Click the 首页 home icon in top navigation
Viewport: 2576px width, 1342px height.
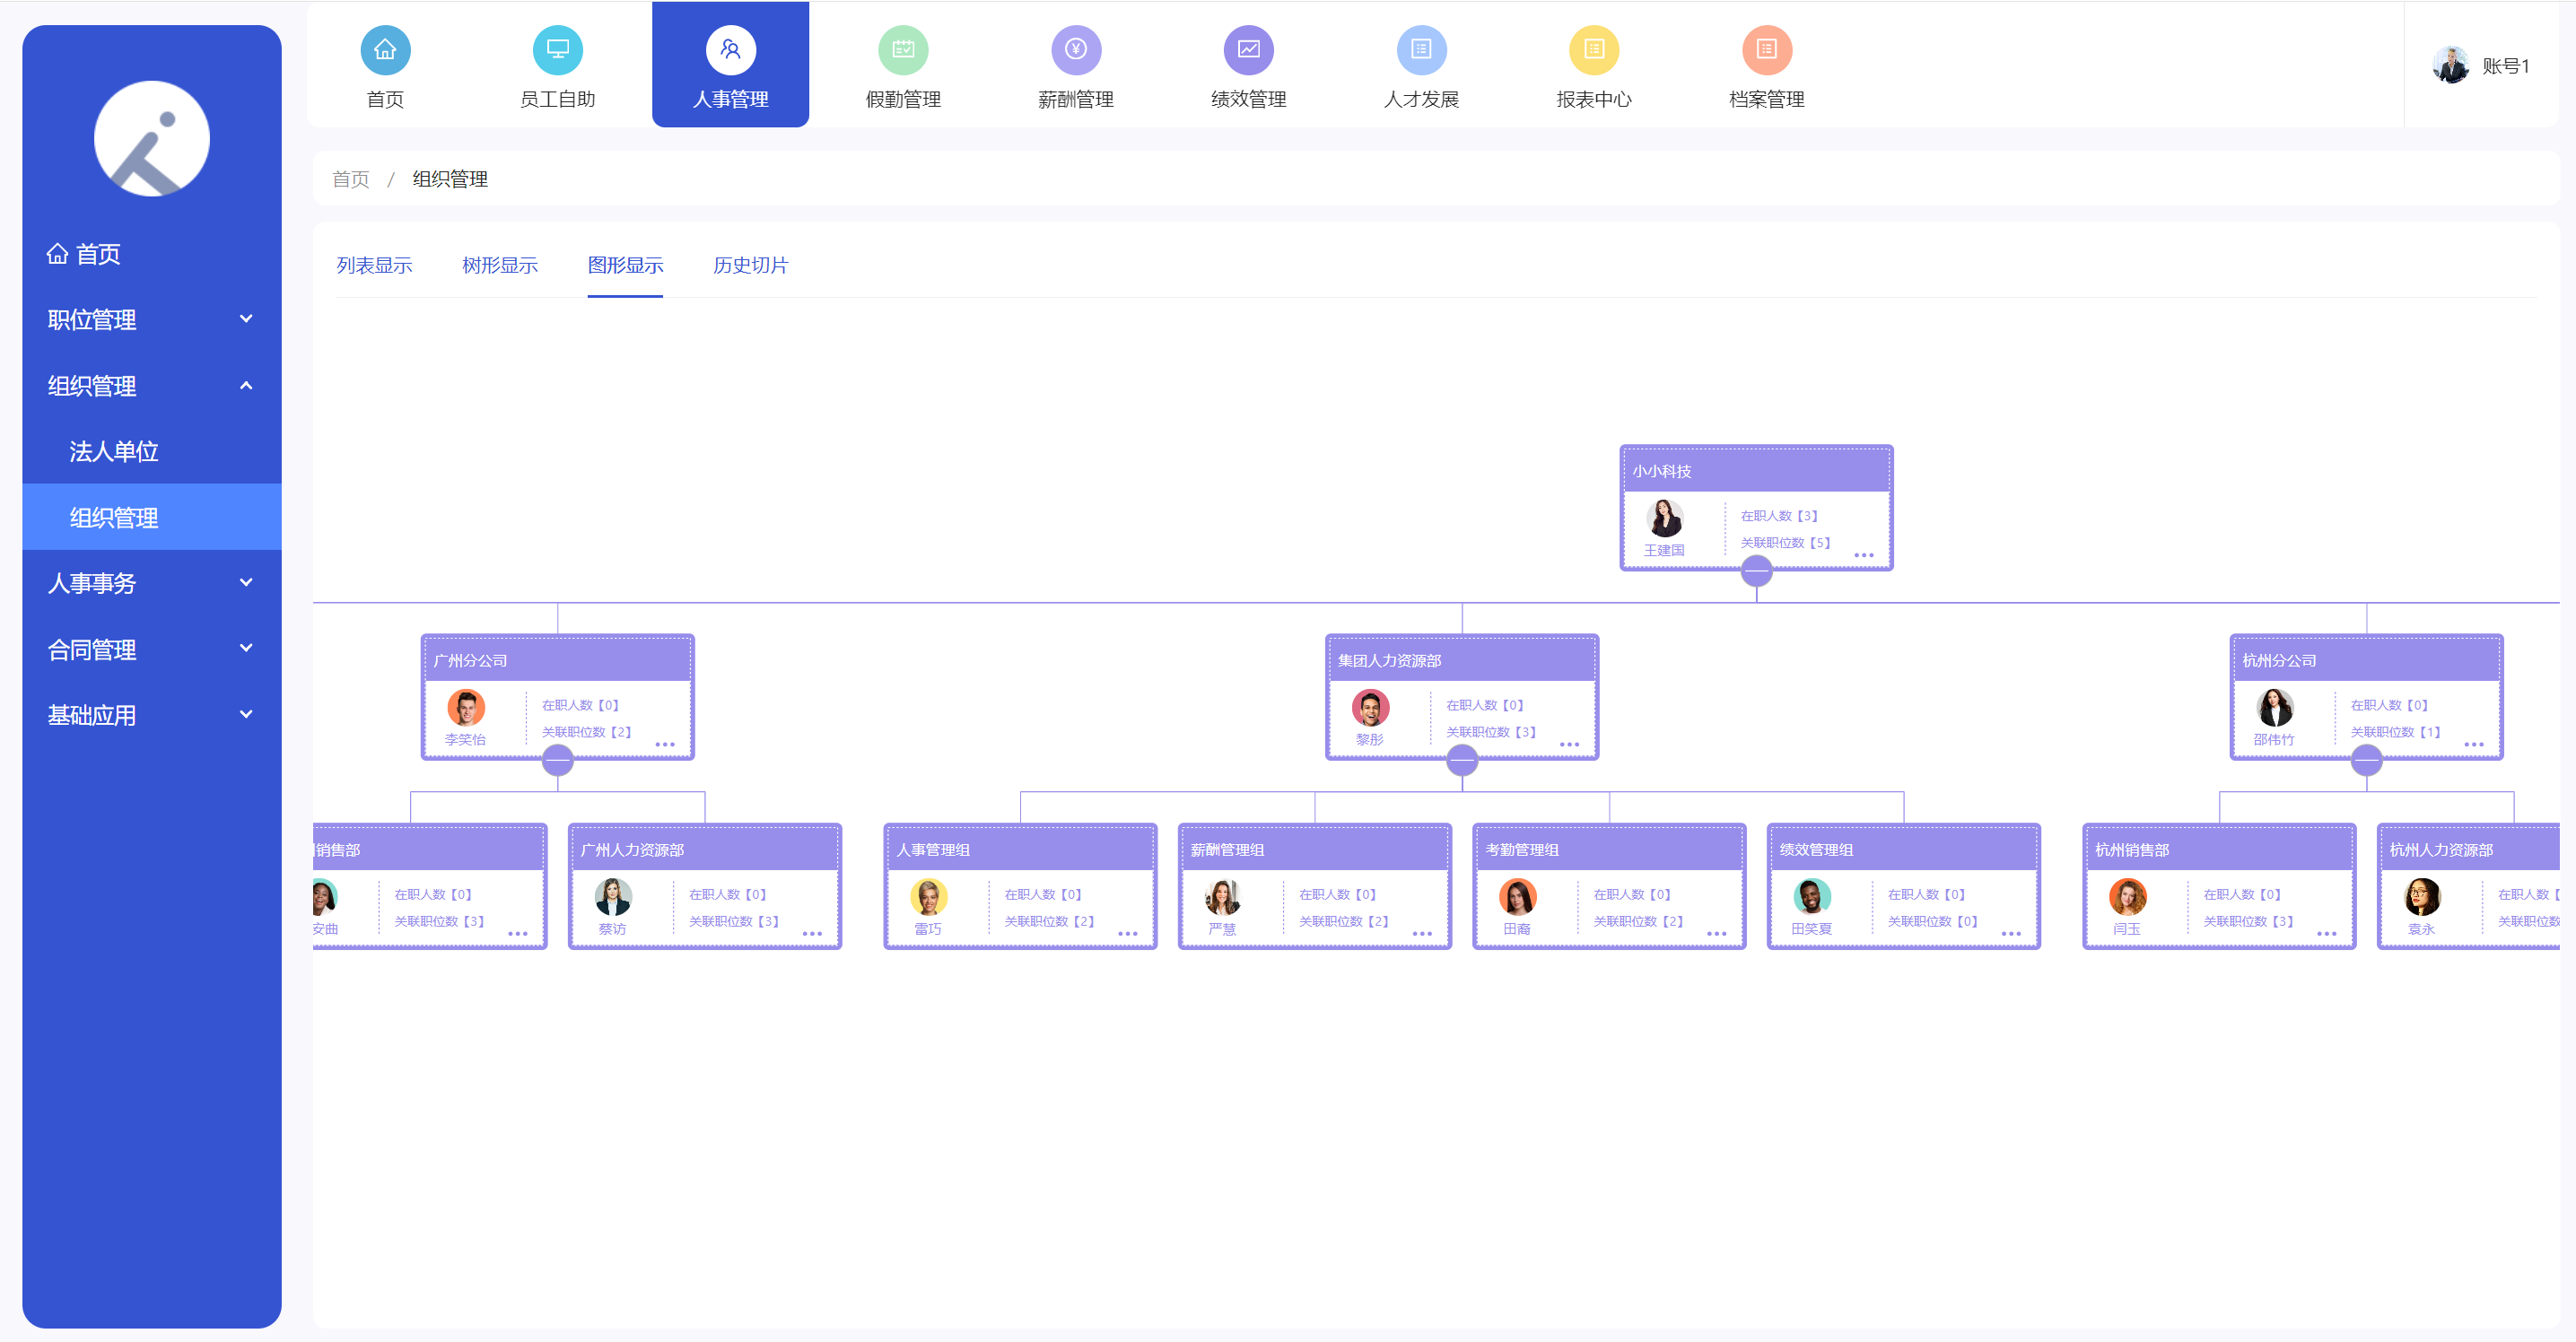(x=385, y=49)
